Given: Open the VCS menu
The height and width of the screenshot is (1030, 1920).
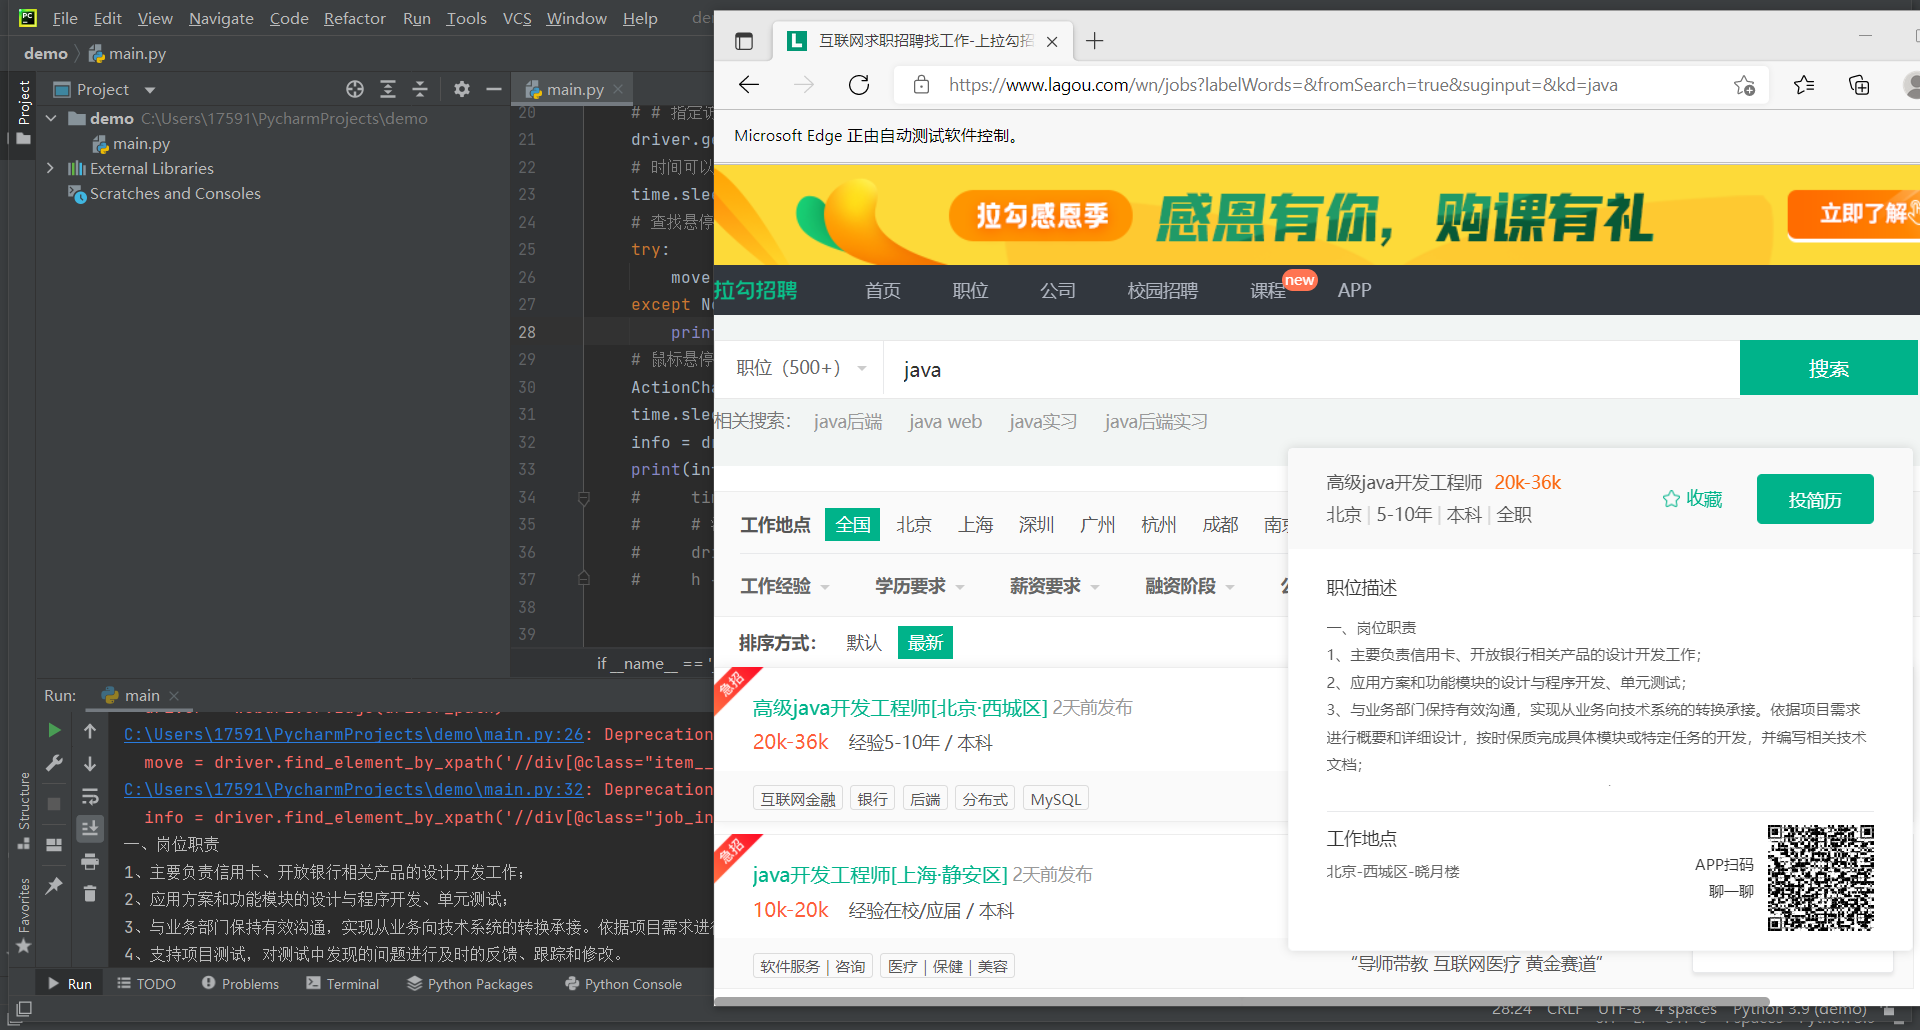Looking at the screenshot, I should [517, 18].
